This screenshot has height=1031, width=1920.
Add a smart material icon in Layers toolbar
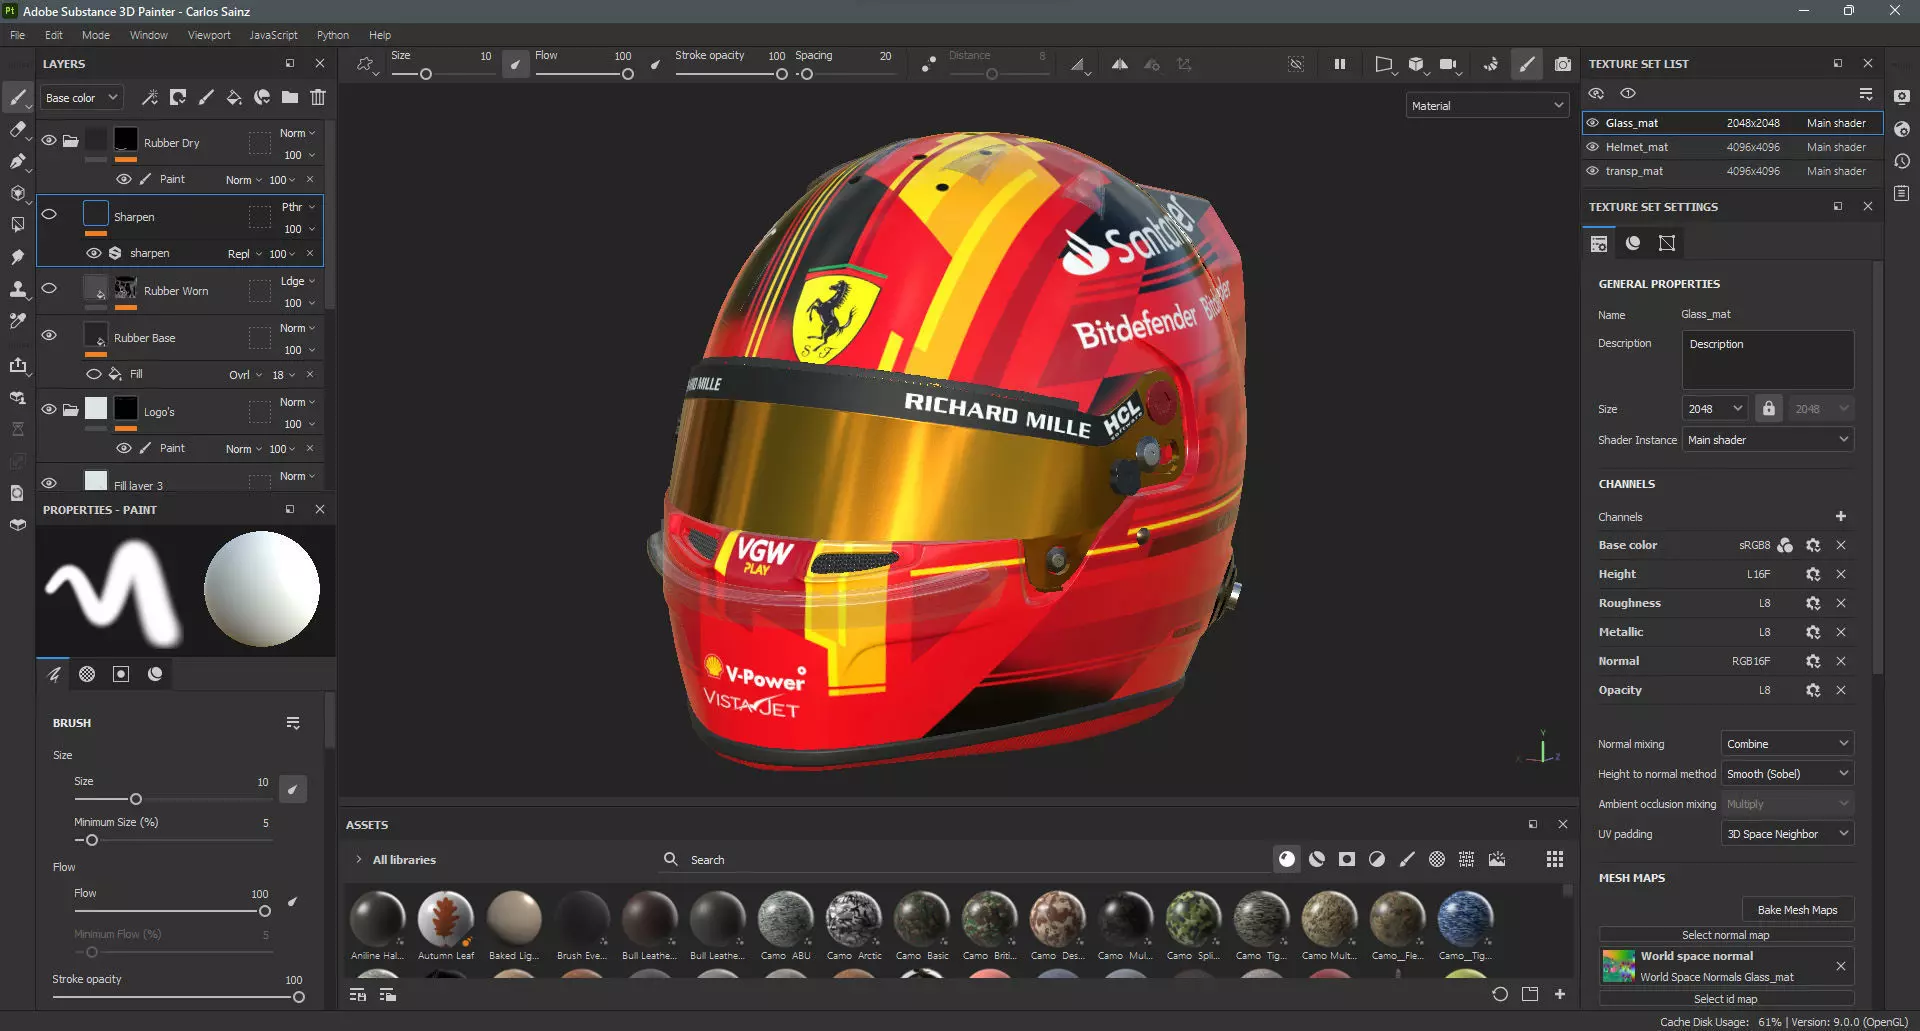coord(262,97)
